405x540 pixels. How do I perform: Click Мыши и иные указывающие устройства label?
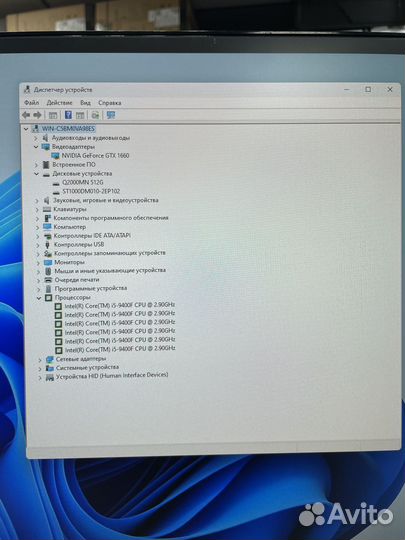(x=110, y=271)
